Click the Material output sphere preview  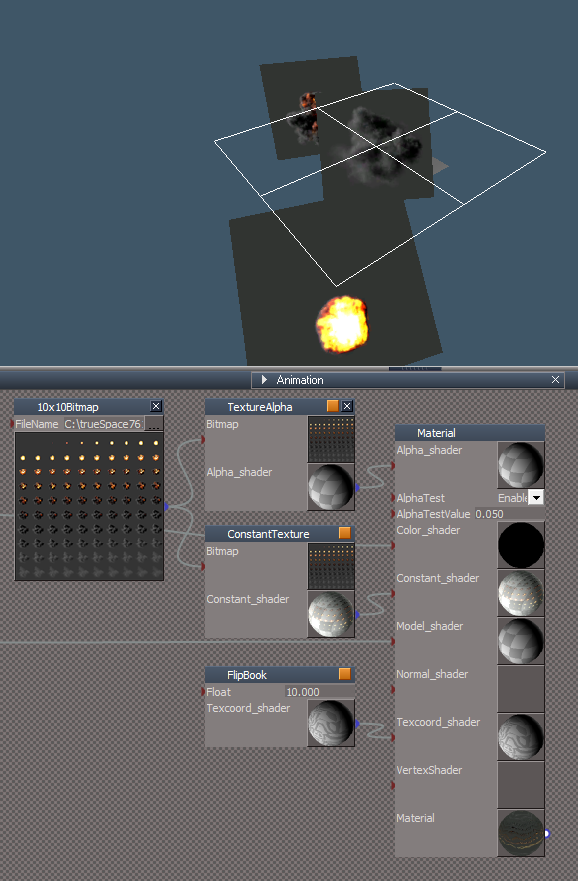(521, 833)
